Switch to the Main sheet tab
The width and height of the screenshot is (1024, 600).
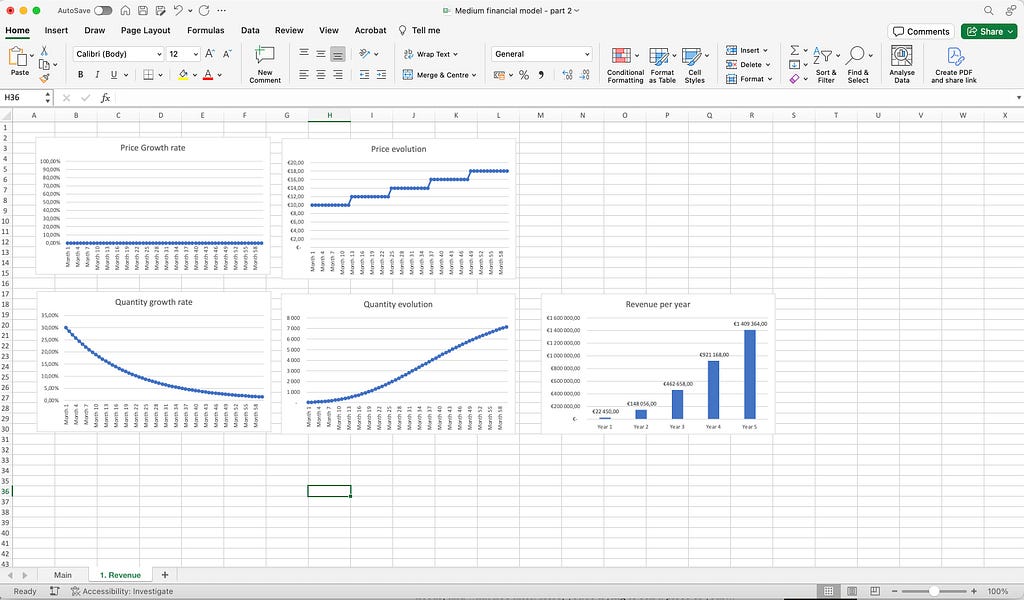(x=63, y=575)
